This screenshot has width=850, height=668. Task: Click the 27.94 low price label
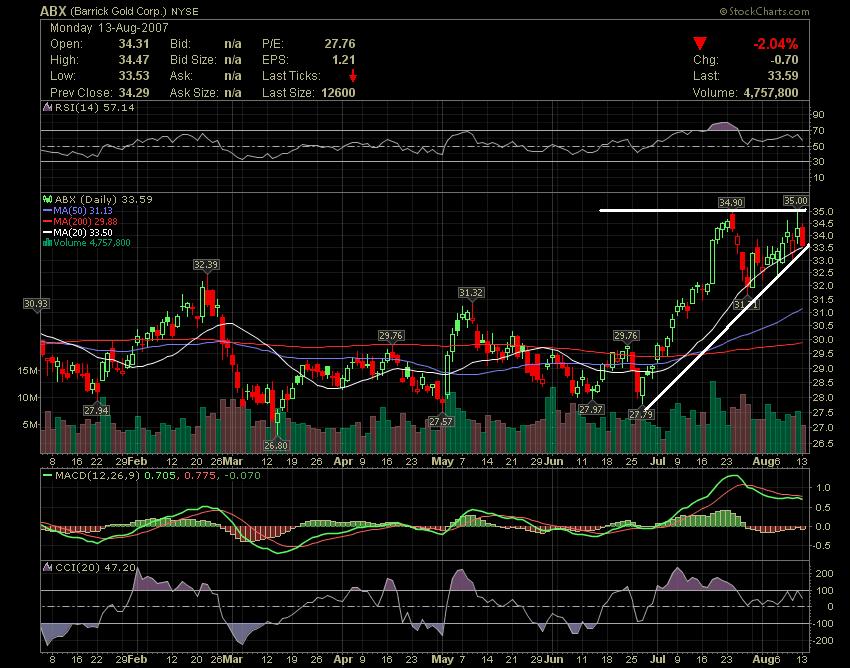(96, 410)
